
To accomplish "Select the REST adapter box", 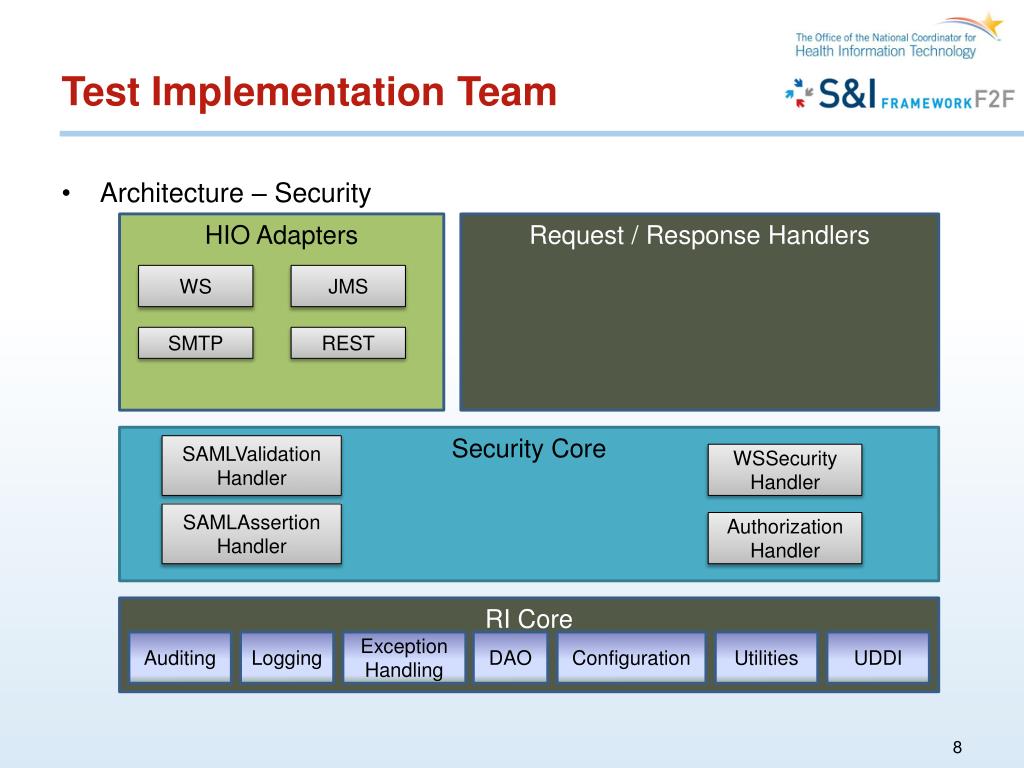I will click(x=348, y=343).
